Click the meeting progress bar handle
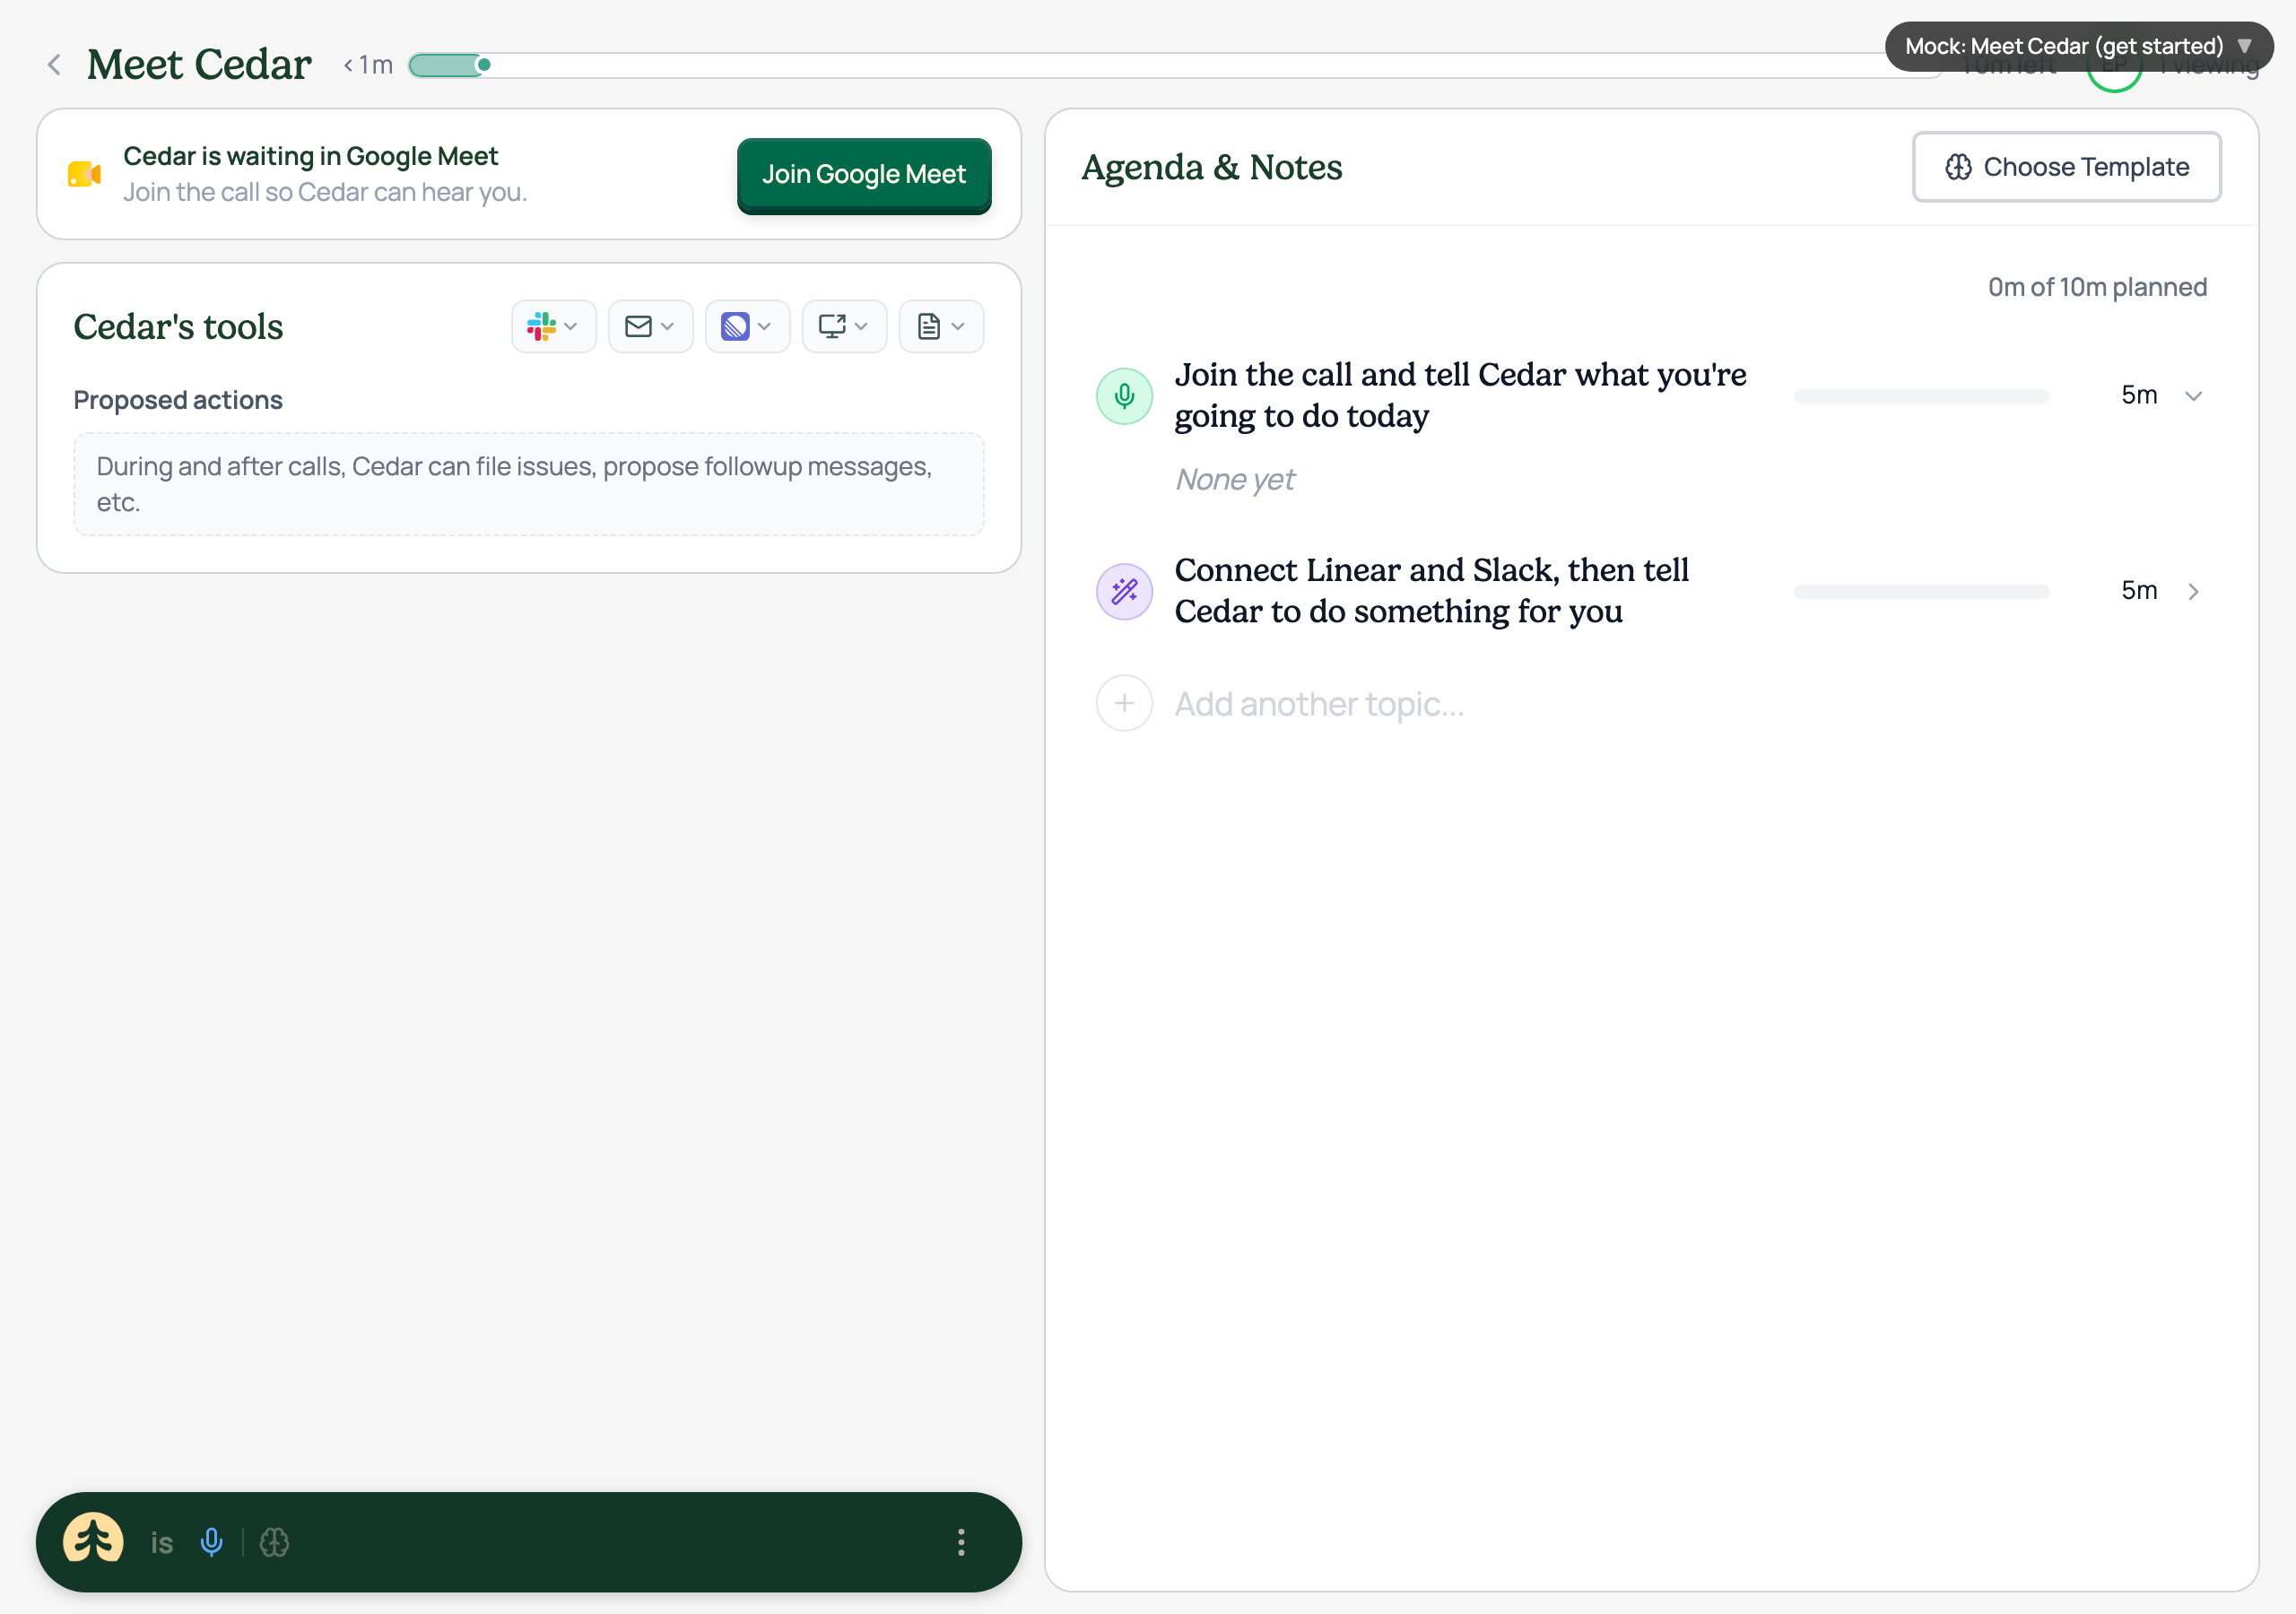The height and width of the screenshot is (1614, 2296). [484, 65]
